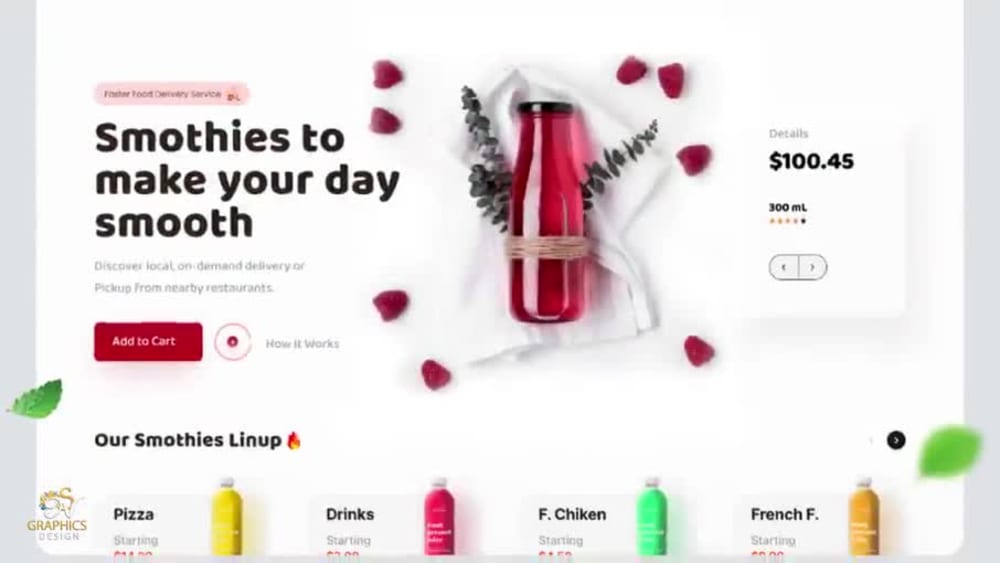This screenshot has height=563, width=1000.
Task: Click the yellow bottle image
Action: point(227,516)
